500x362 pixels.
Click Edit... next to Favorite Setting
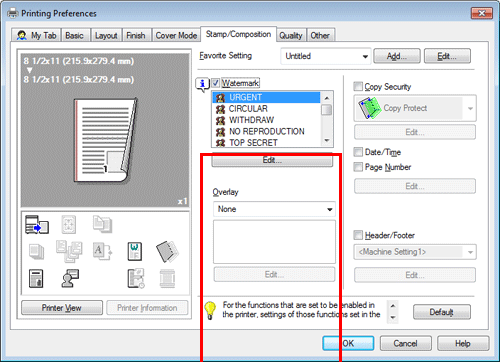(x=447, y=56)
